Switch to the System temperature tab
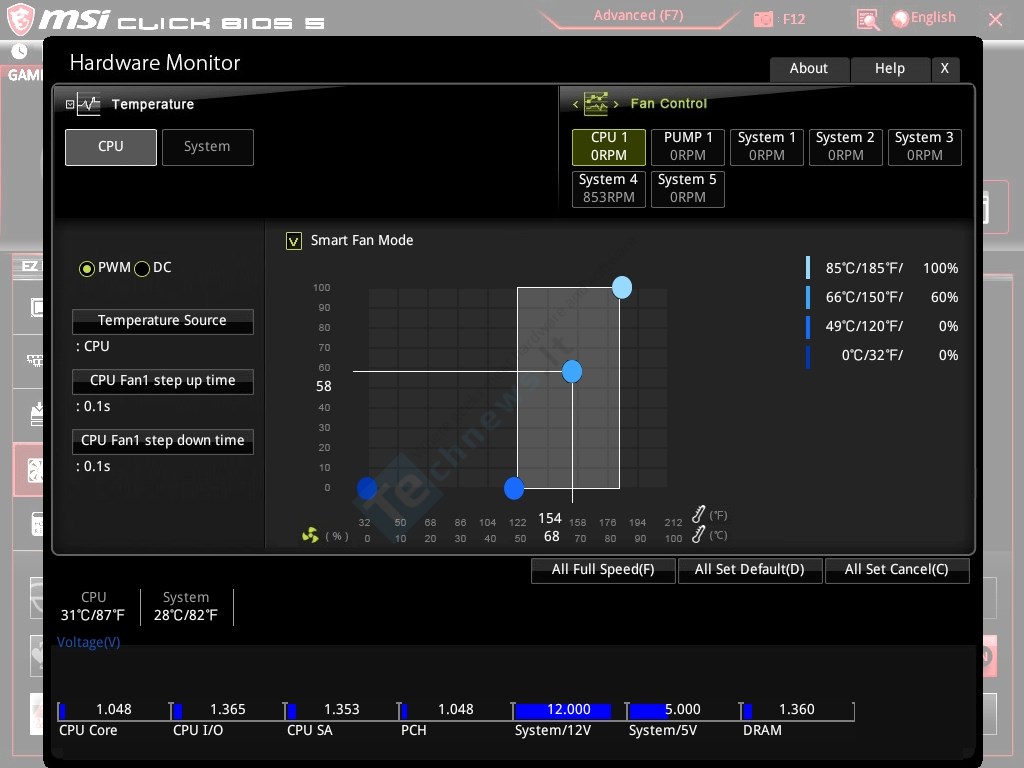 207,147
